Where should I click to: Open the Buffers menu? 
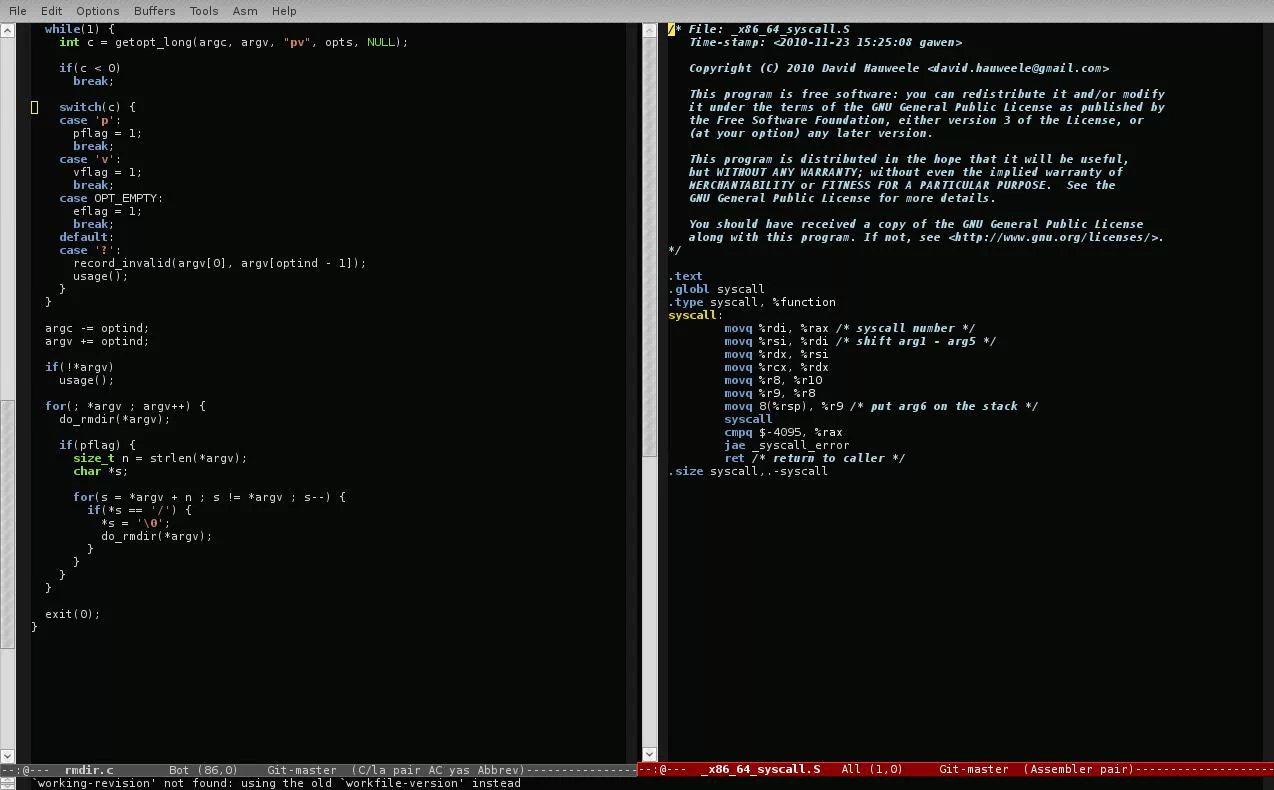coord(154,11)
